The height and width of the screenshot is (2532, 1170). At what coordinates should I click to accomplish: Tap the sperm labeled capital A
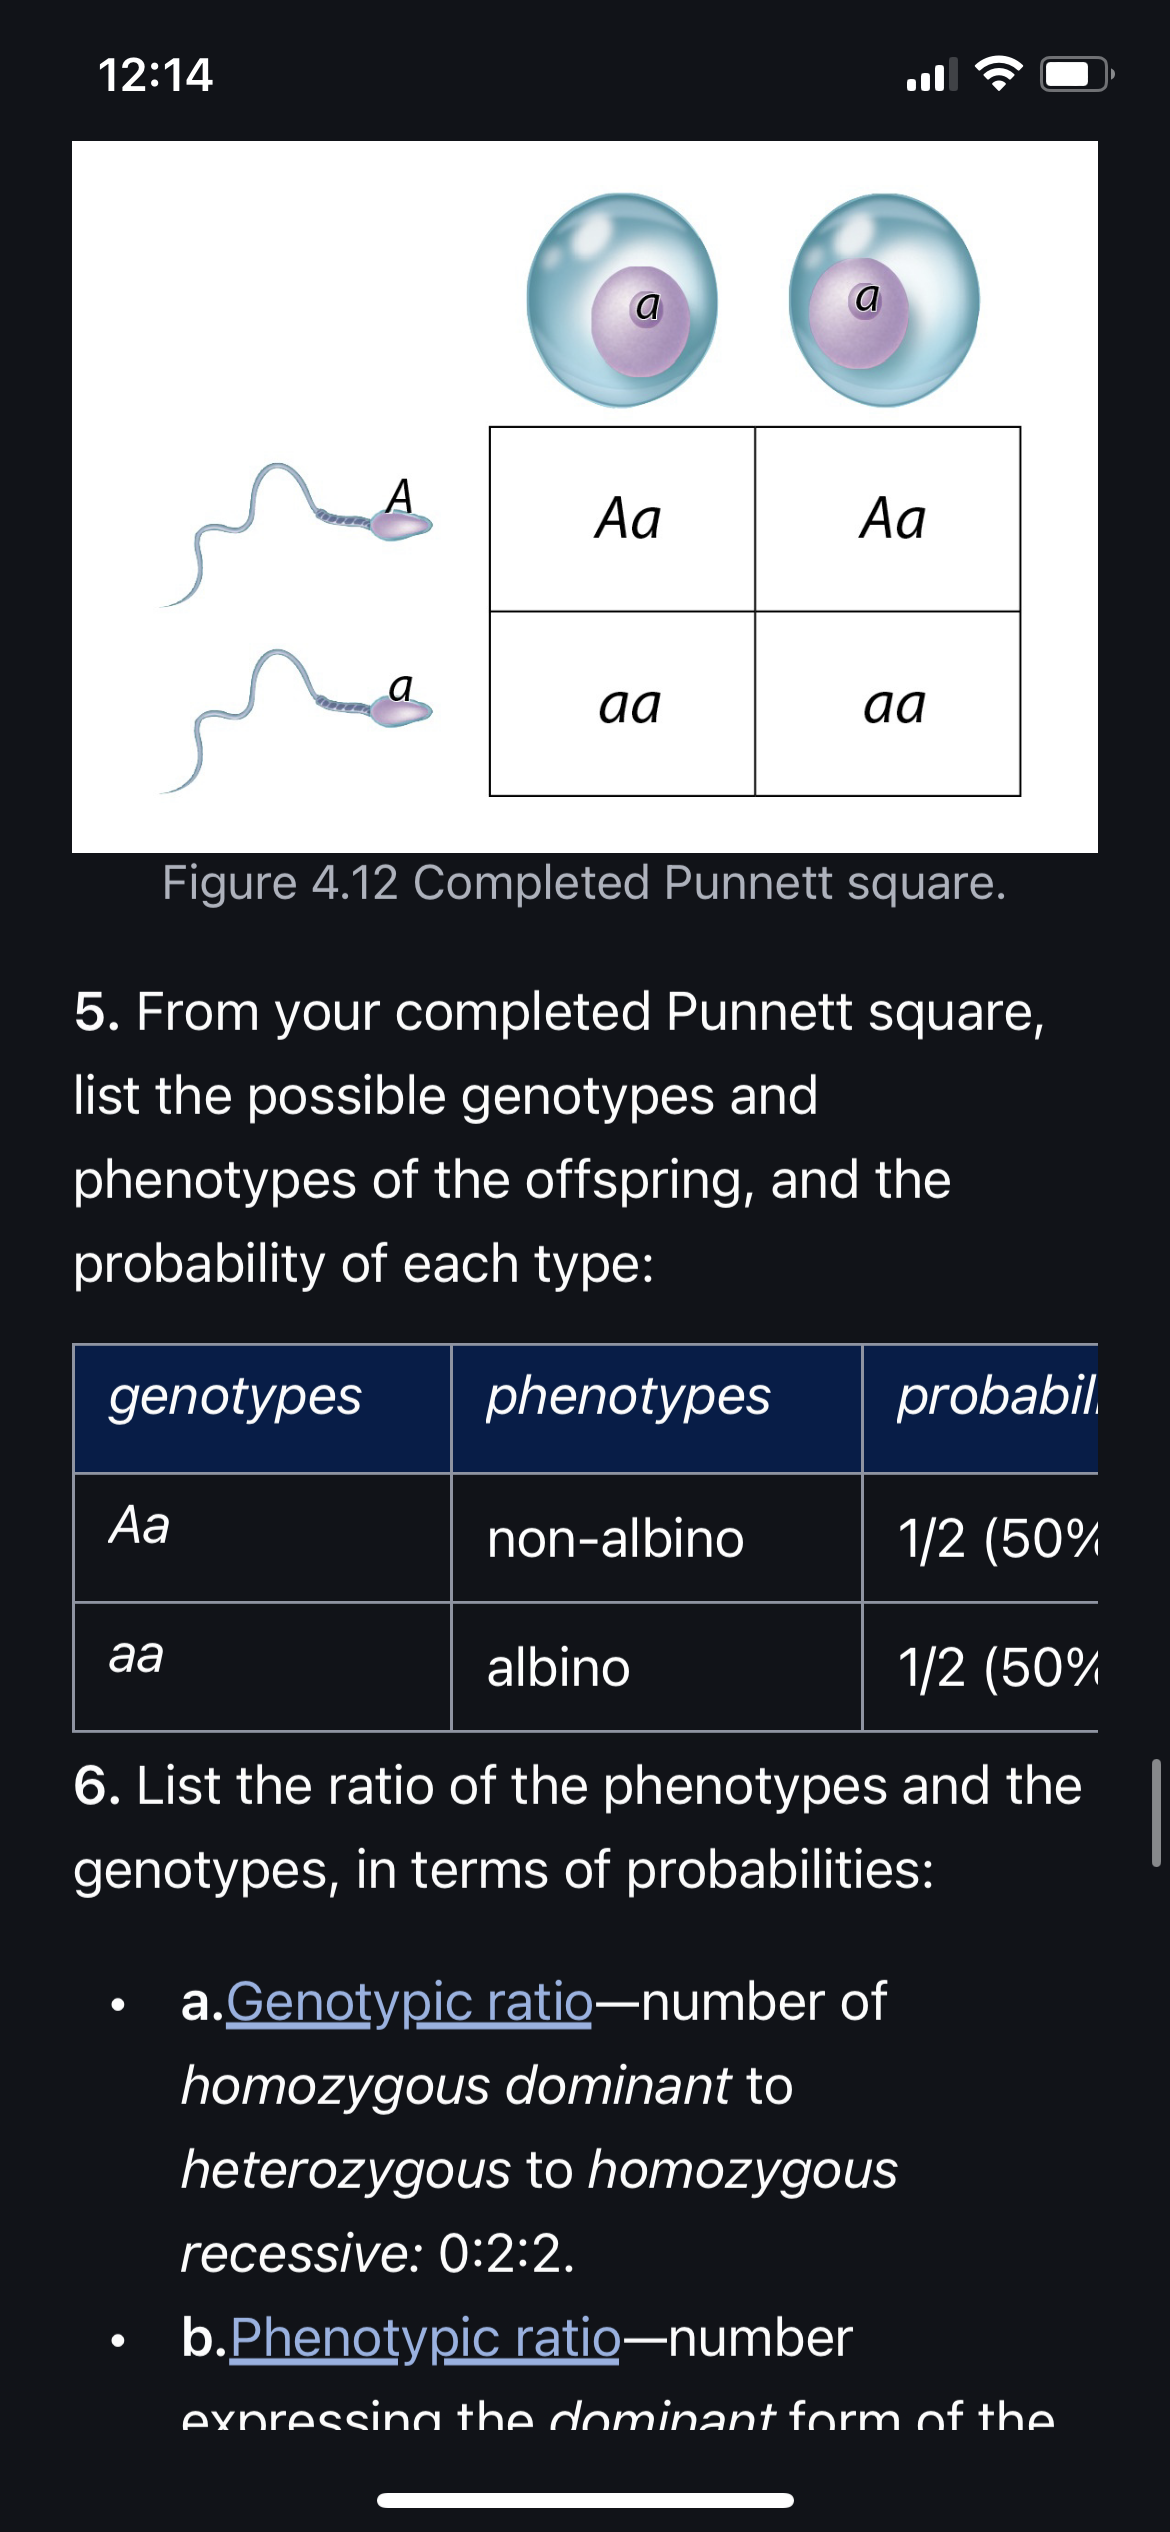click(298, 532)
